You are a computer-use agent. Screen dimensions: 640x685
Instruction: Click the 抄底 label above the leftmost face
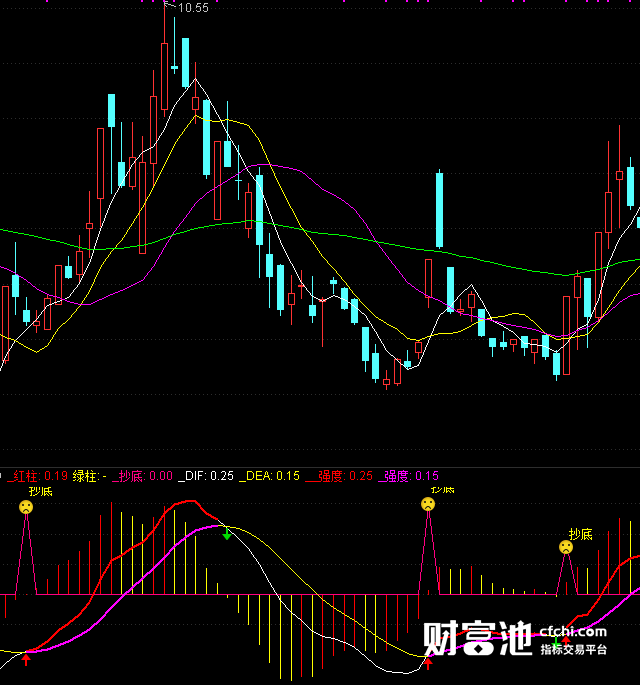(x=41, y=491)
